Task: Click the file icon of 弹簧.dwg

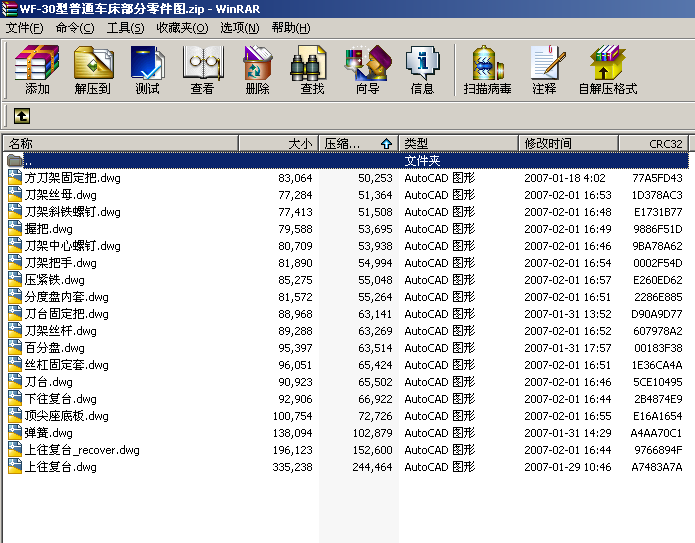Action: [15, 432]
